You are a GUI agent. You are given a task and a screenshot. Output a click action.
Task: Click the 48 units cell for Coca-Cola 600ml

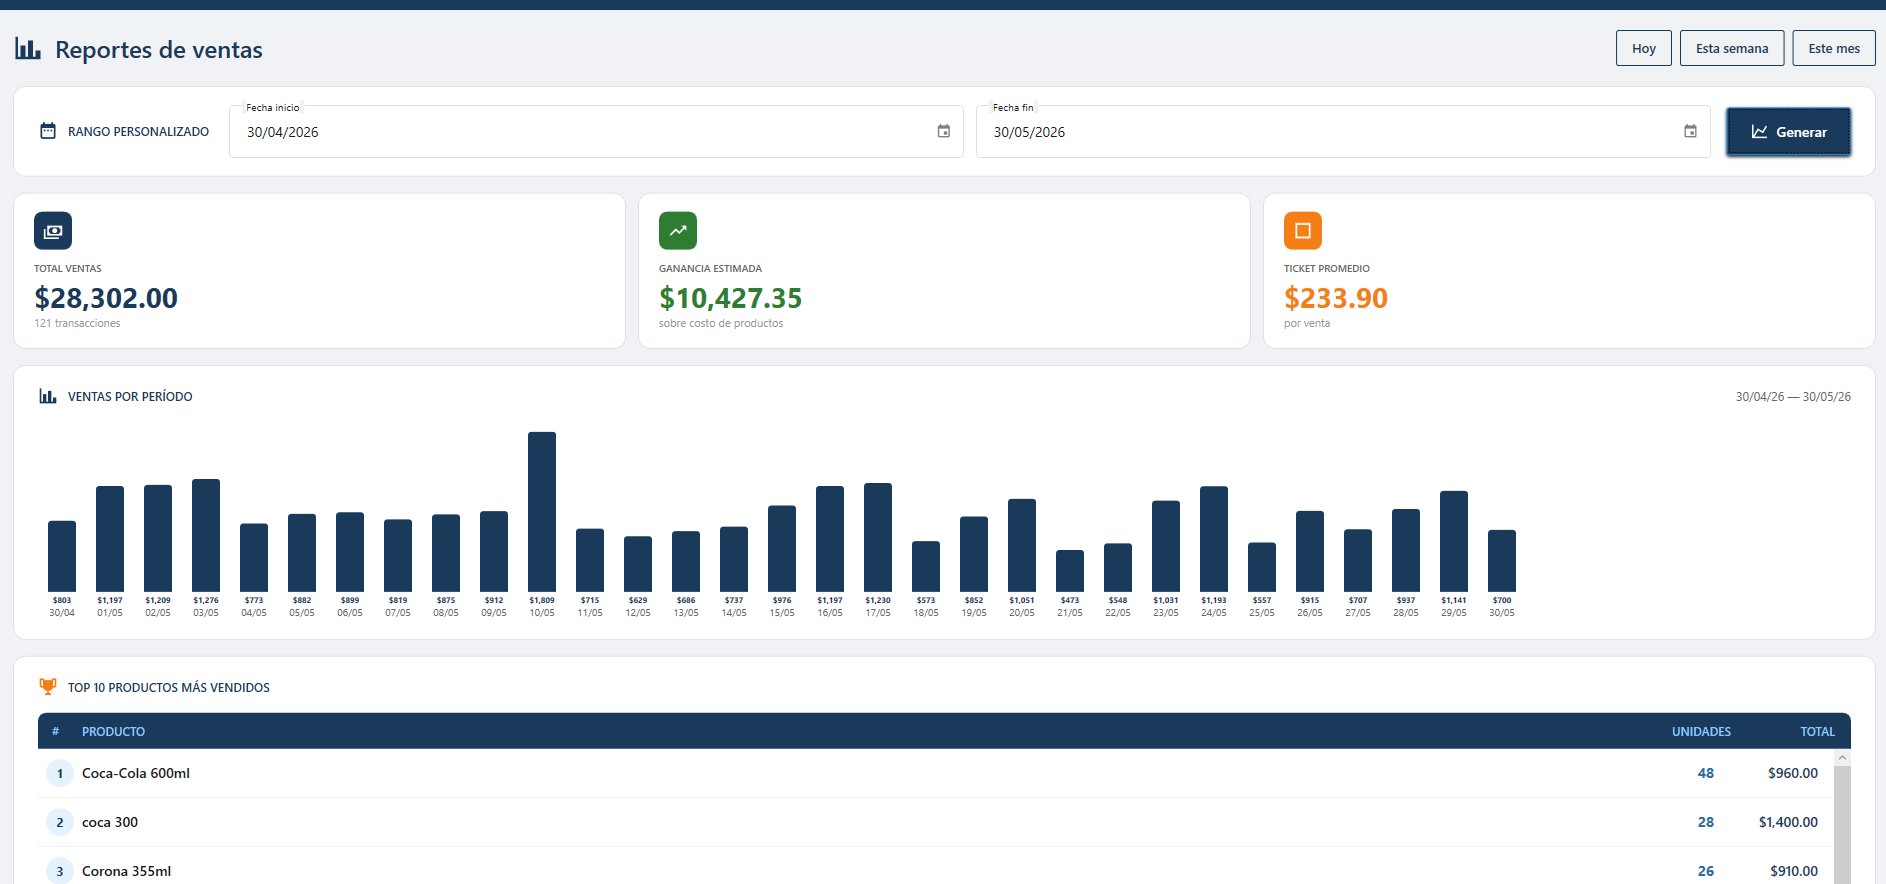pos(1705,773)
